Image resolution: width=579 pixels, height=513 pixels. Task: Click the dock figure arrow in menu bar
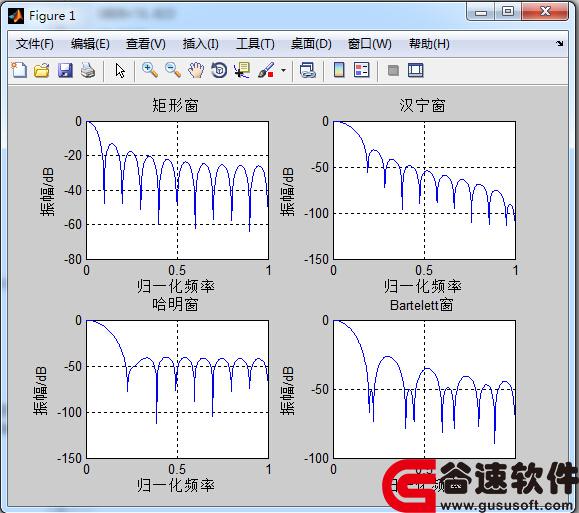pos(559,43)
